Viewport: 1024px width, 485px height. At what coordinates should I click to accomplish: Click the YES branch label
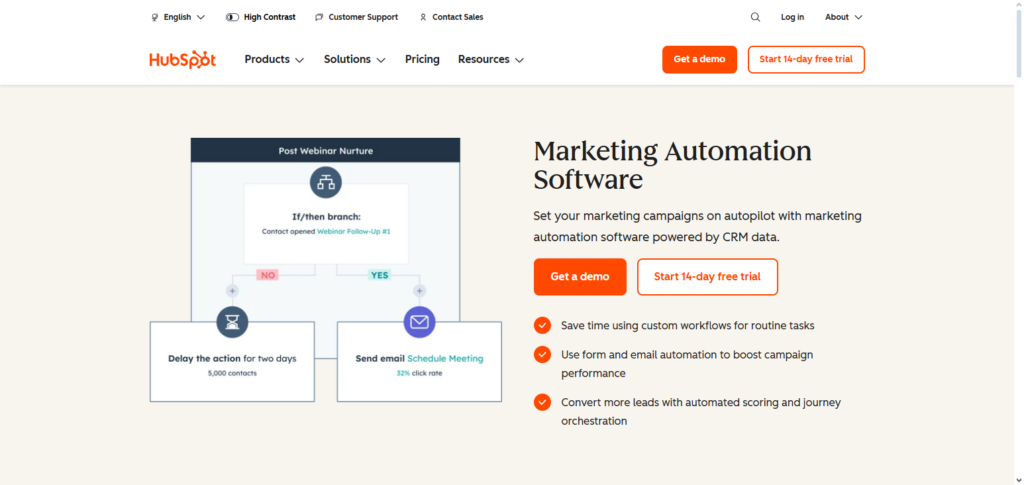coord(379,275)
